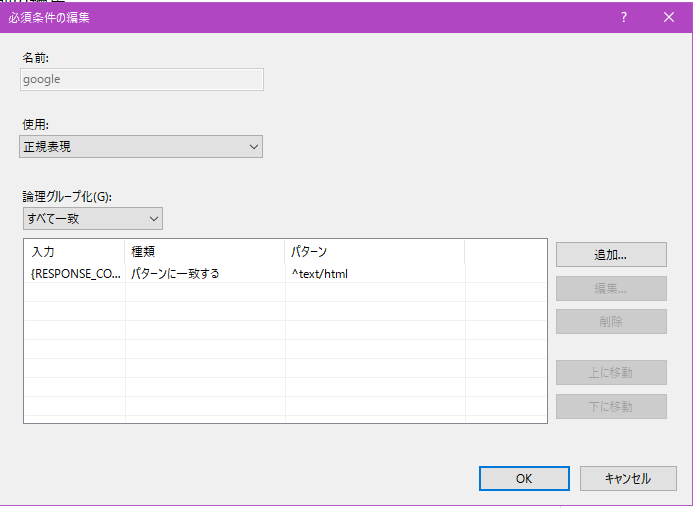
Task: Click the help question mark icon
Action: tap(624, 17)
